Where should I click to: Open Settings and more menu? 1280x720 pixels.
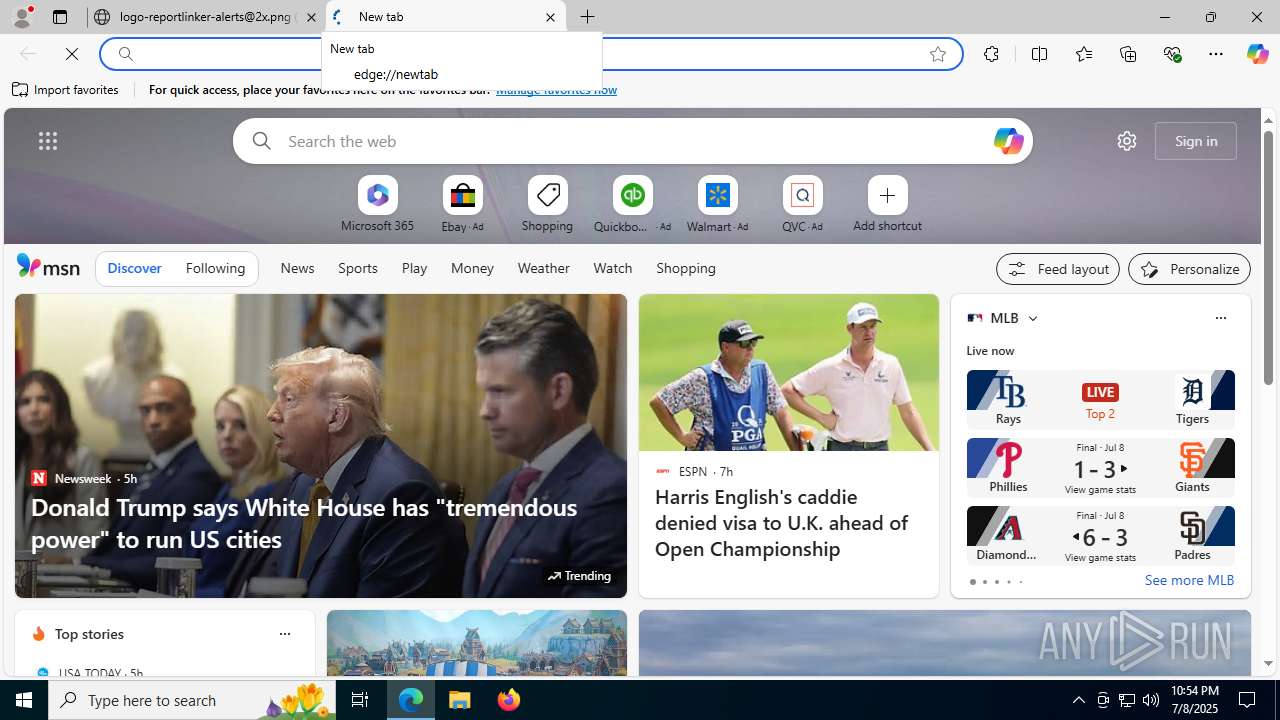(1216, 54)
